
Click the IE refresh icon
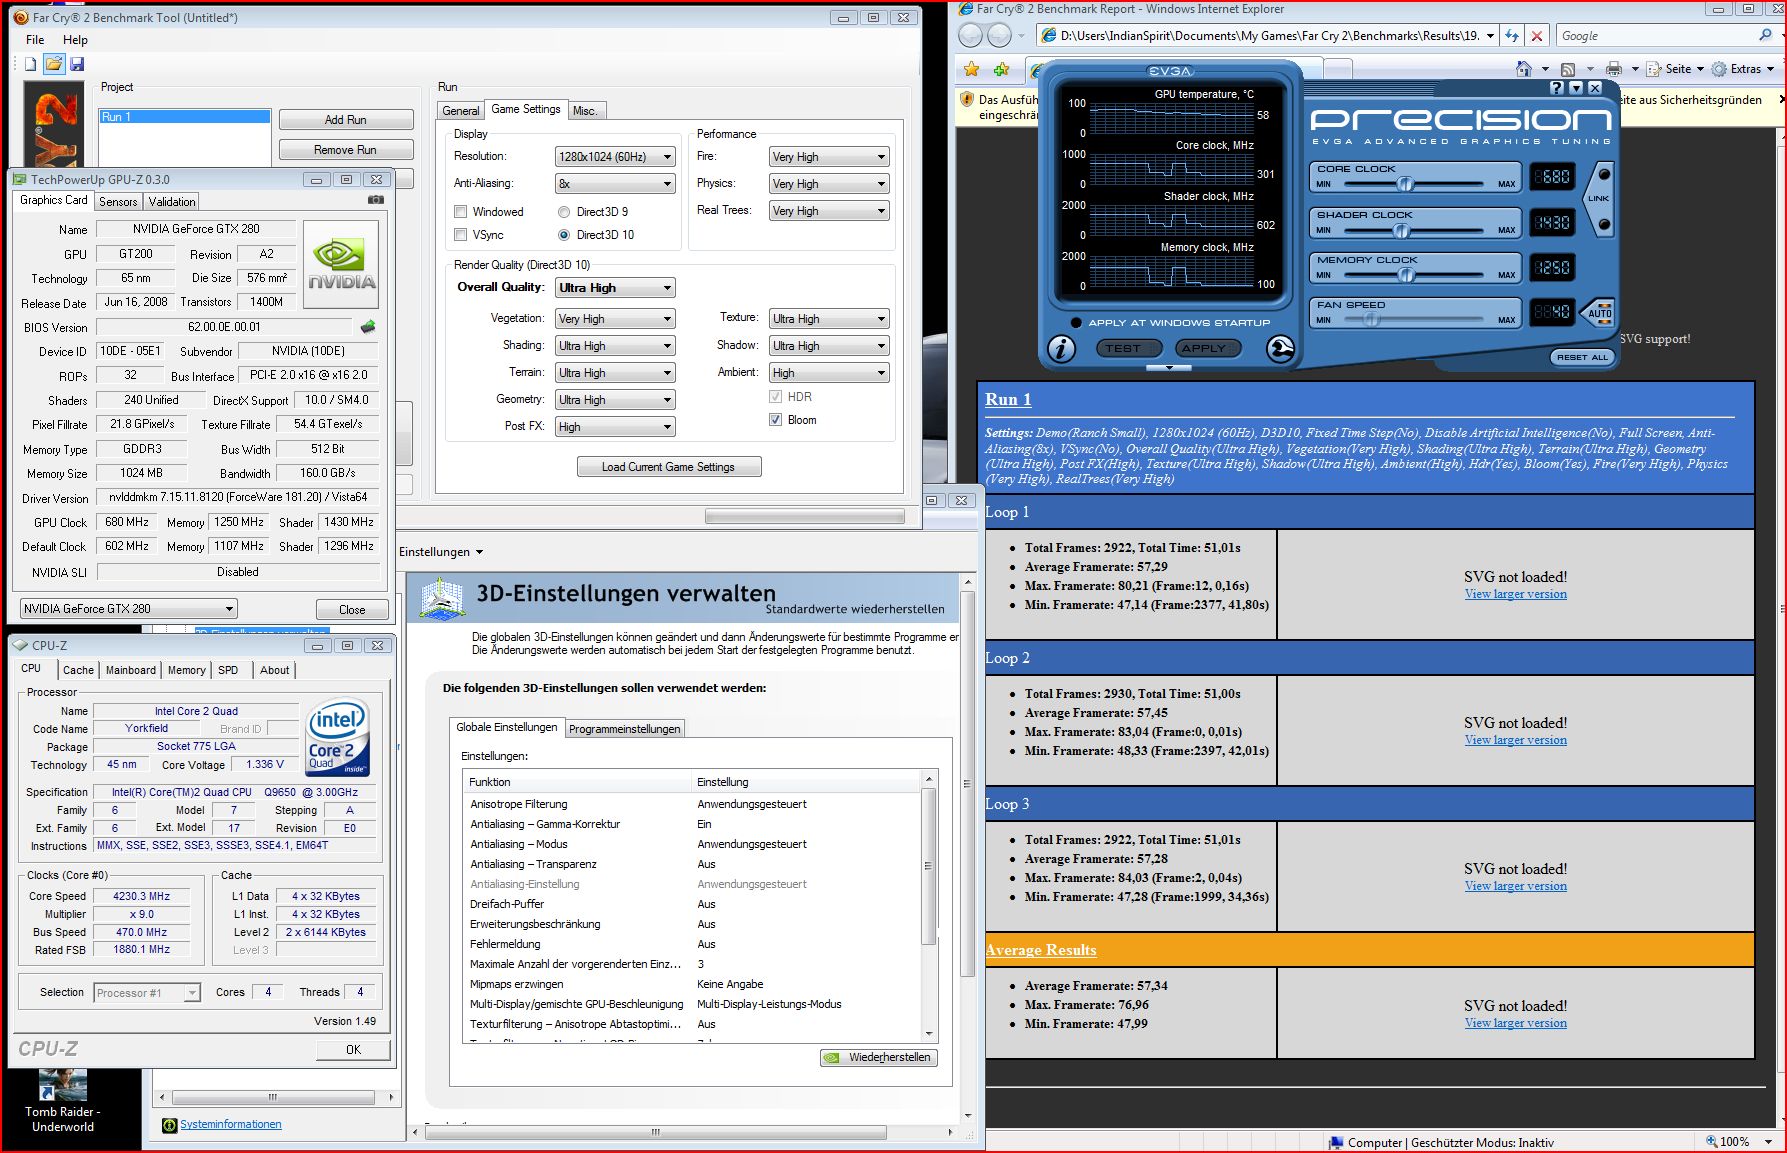tap(1512, 36)
